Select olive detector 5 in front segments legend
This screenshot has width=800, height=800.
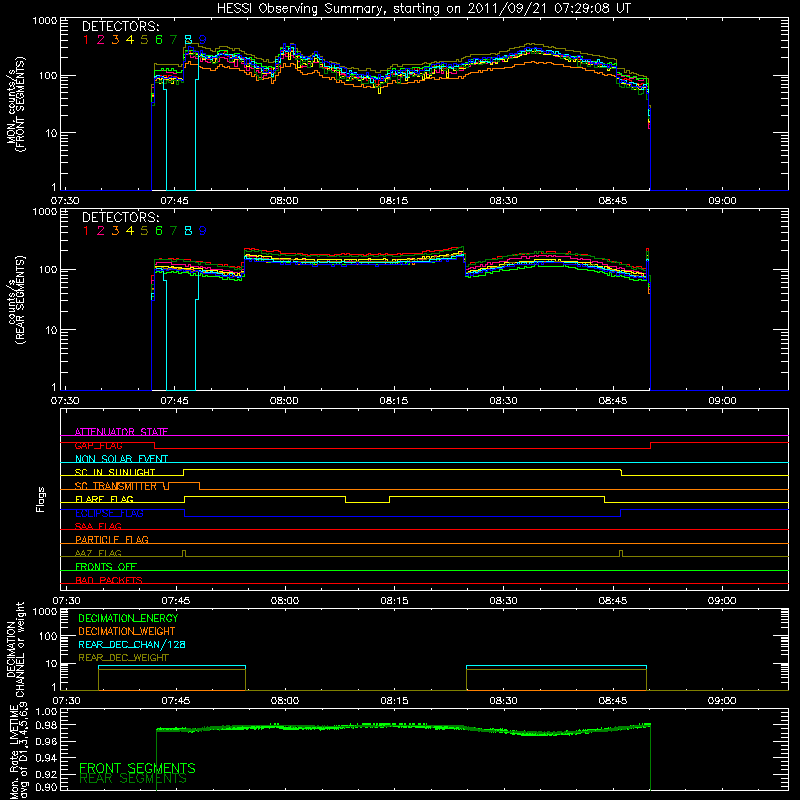(144, 40)
